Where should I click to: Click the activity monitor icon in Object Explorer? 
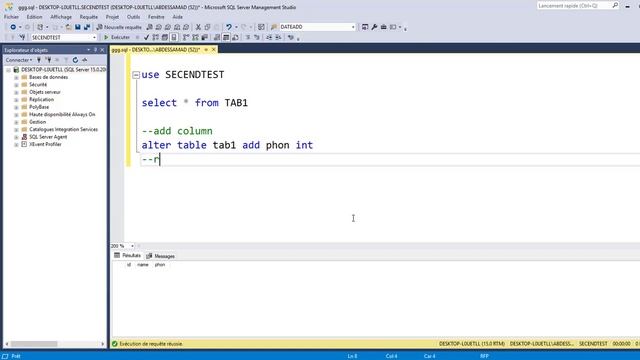(84, 60)
